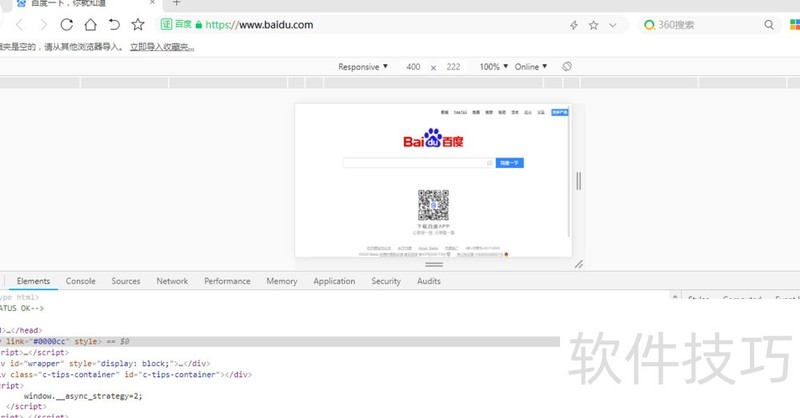The width and height of the screenshot is (800, 418).
Task: Click the lightning speed-mode icon
Action: [x=574, y=25]
